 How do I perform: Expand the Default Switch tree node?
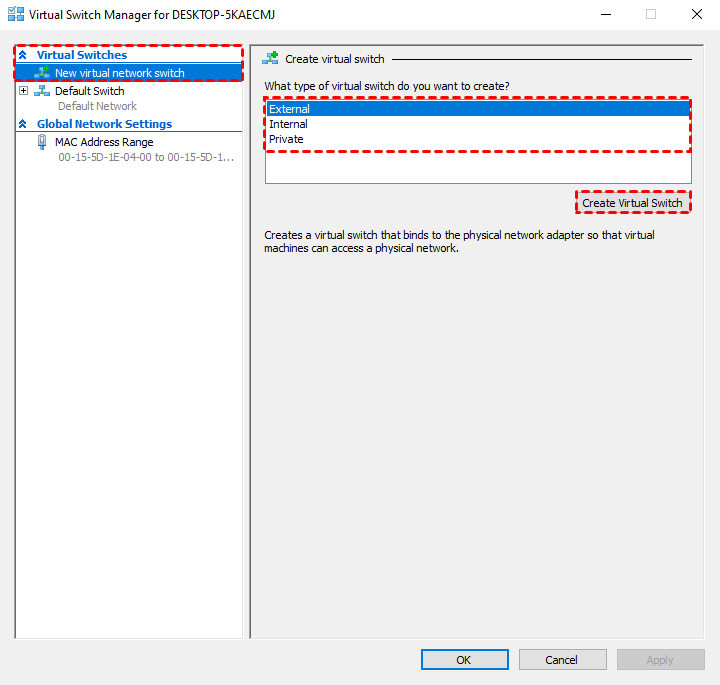pyautogui.click(x=23, y=91)
